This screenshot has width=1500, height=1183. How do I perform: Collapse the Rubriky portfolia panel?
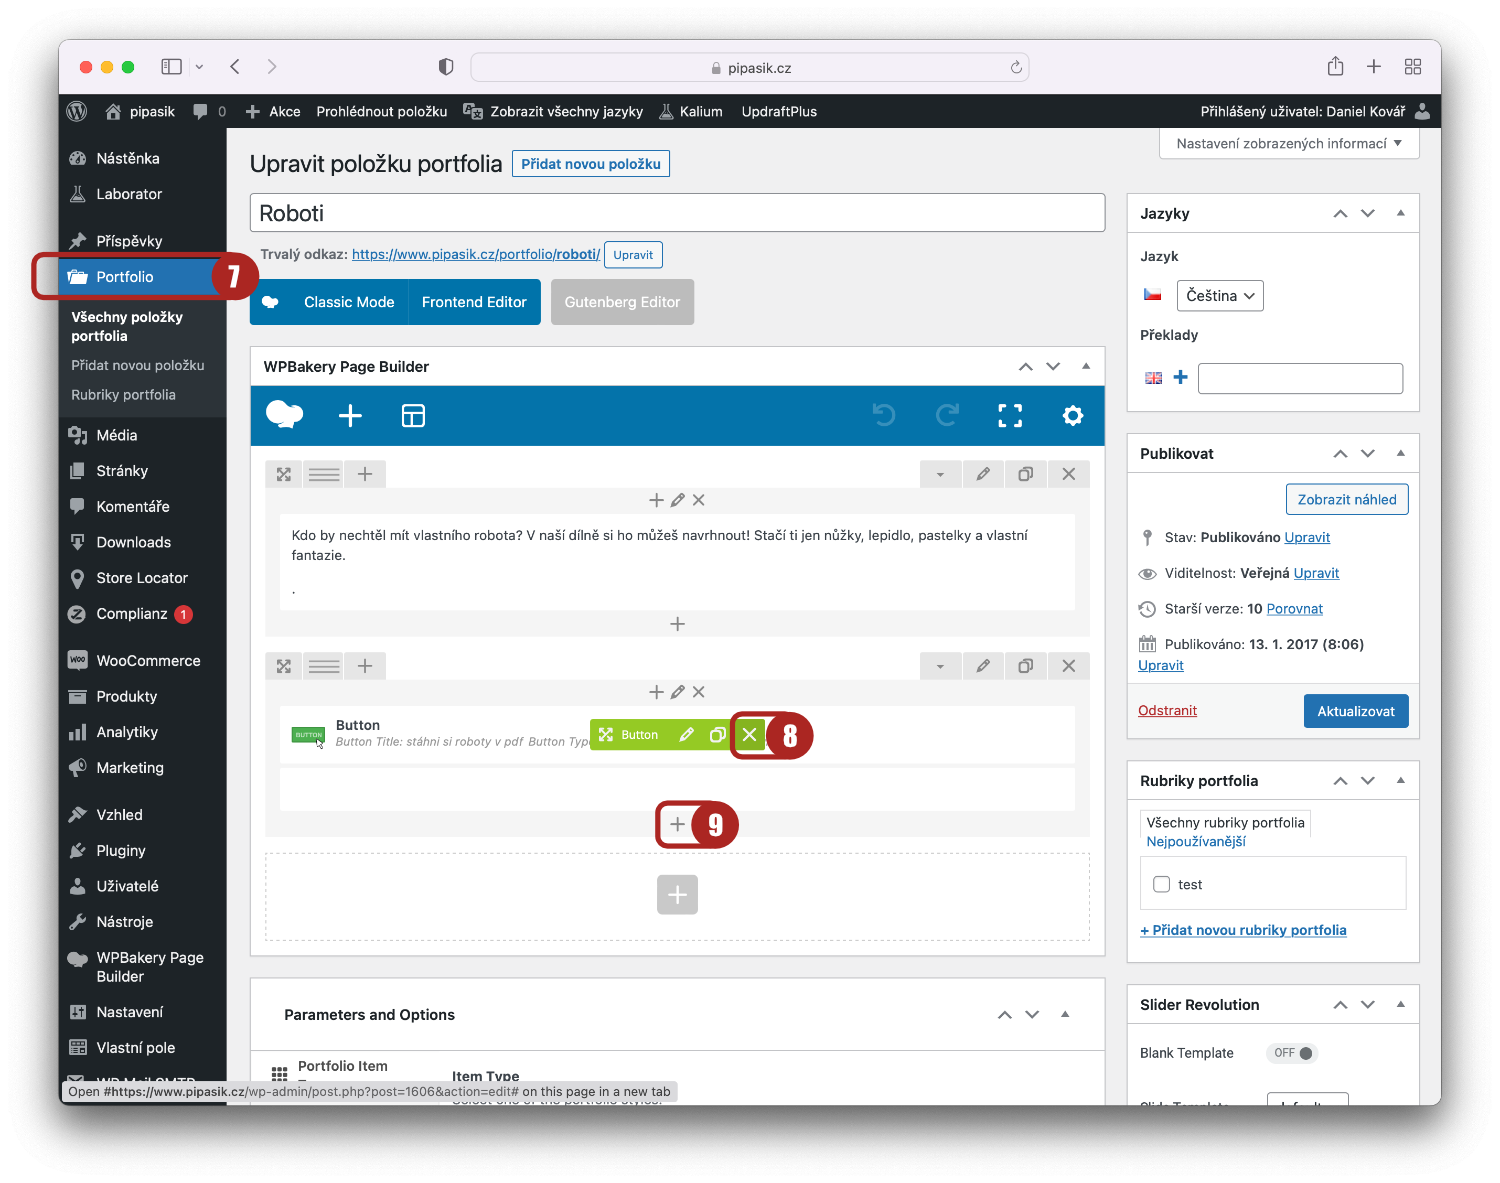(x=1400, y=780)
